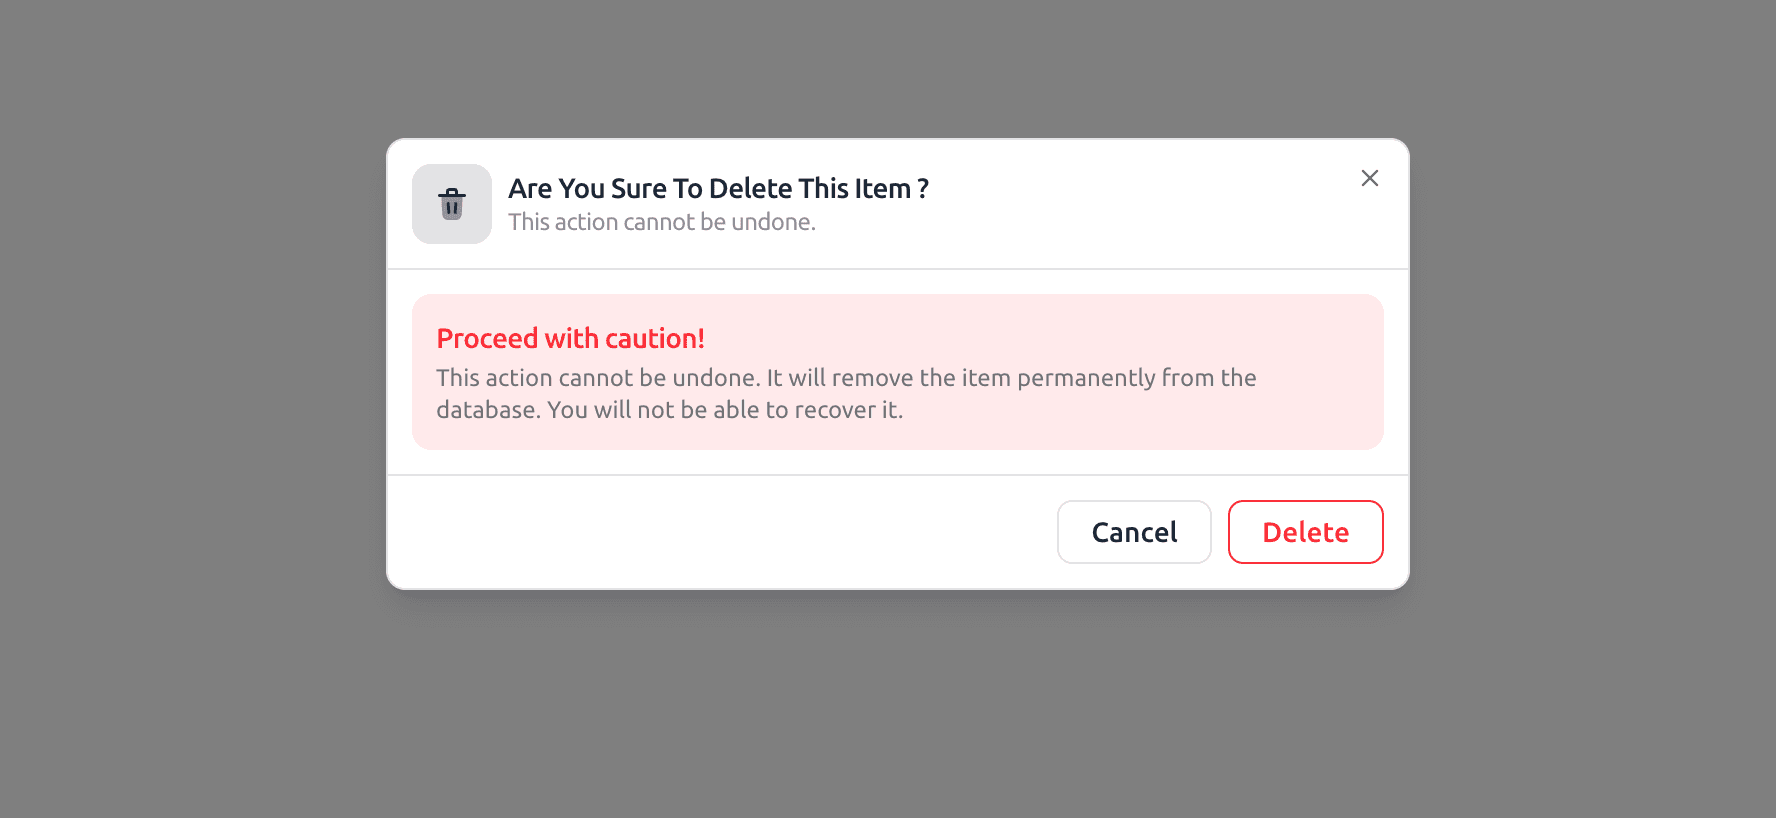Viewport: 1776px width, 818px height.
Task: Click the dialog header area
Action: tap(897, 204)
